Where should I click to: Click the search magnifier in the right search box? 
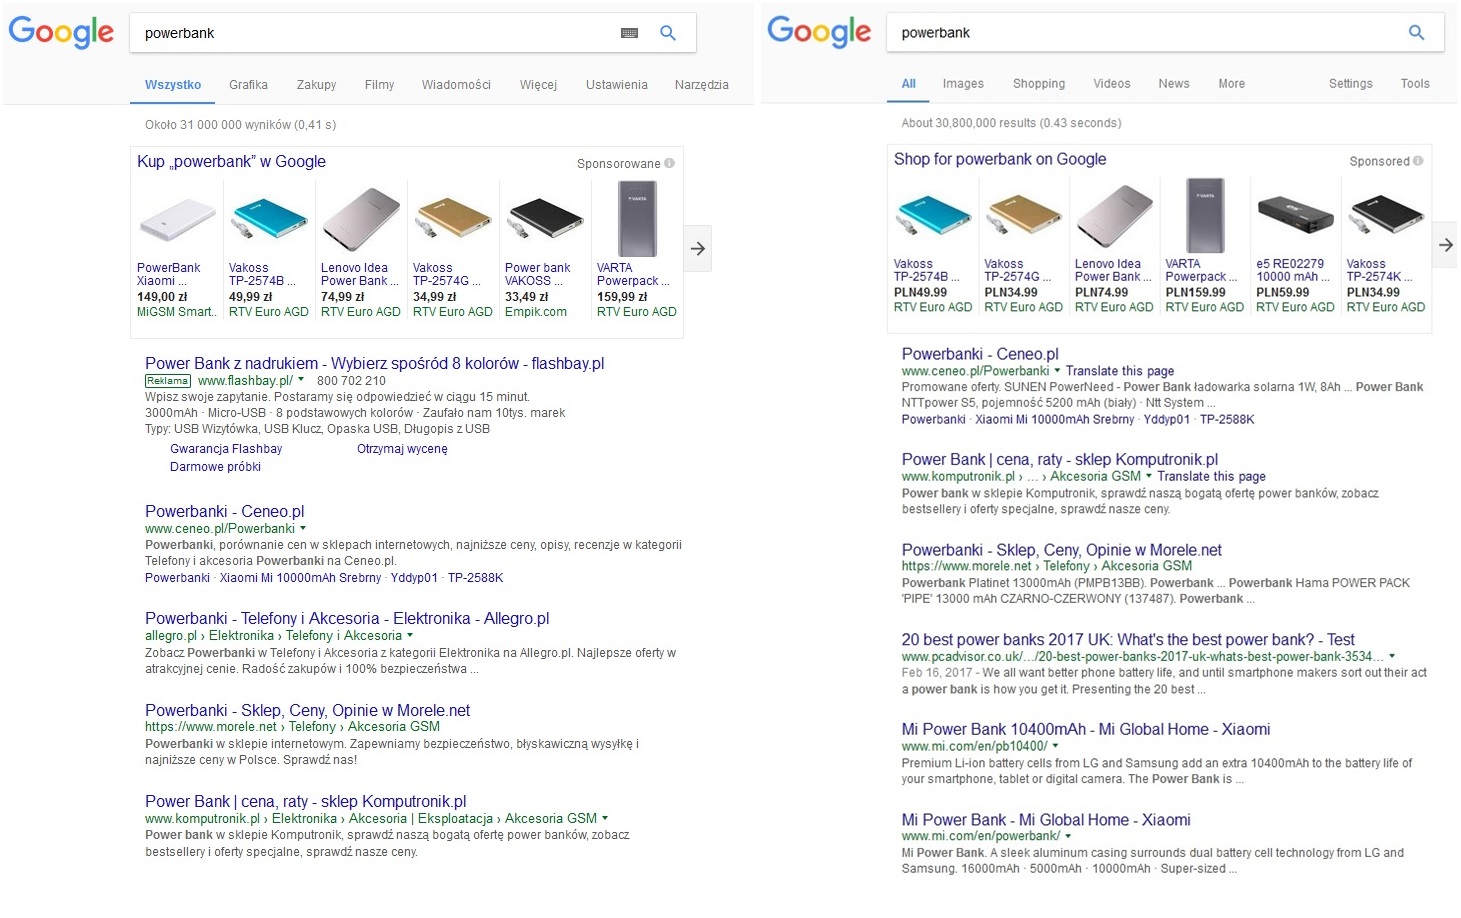1416,32
